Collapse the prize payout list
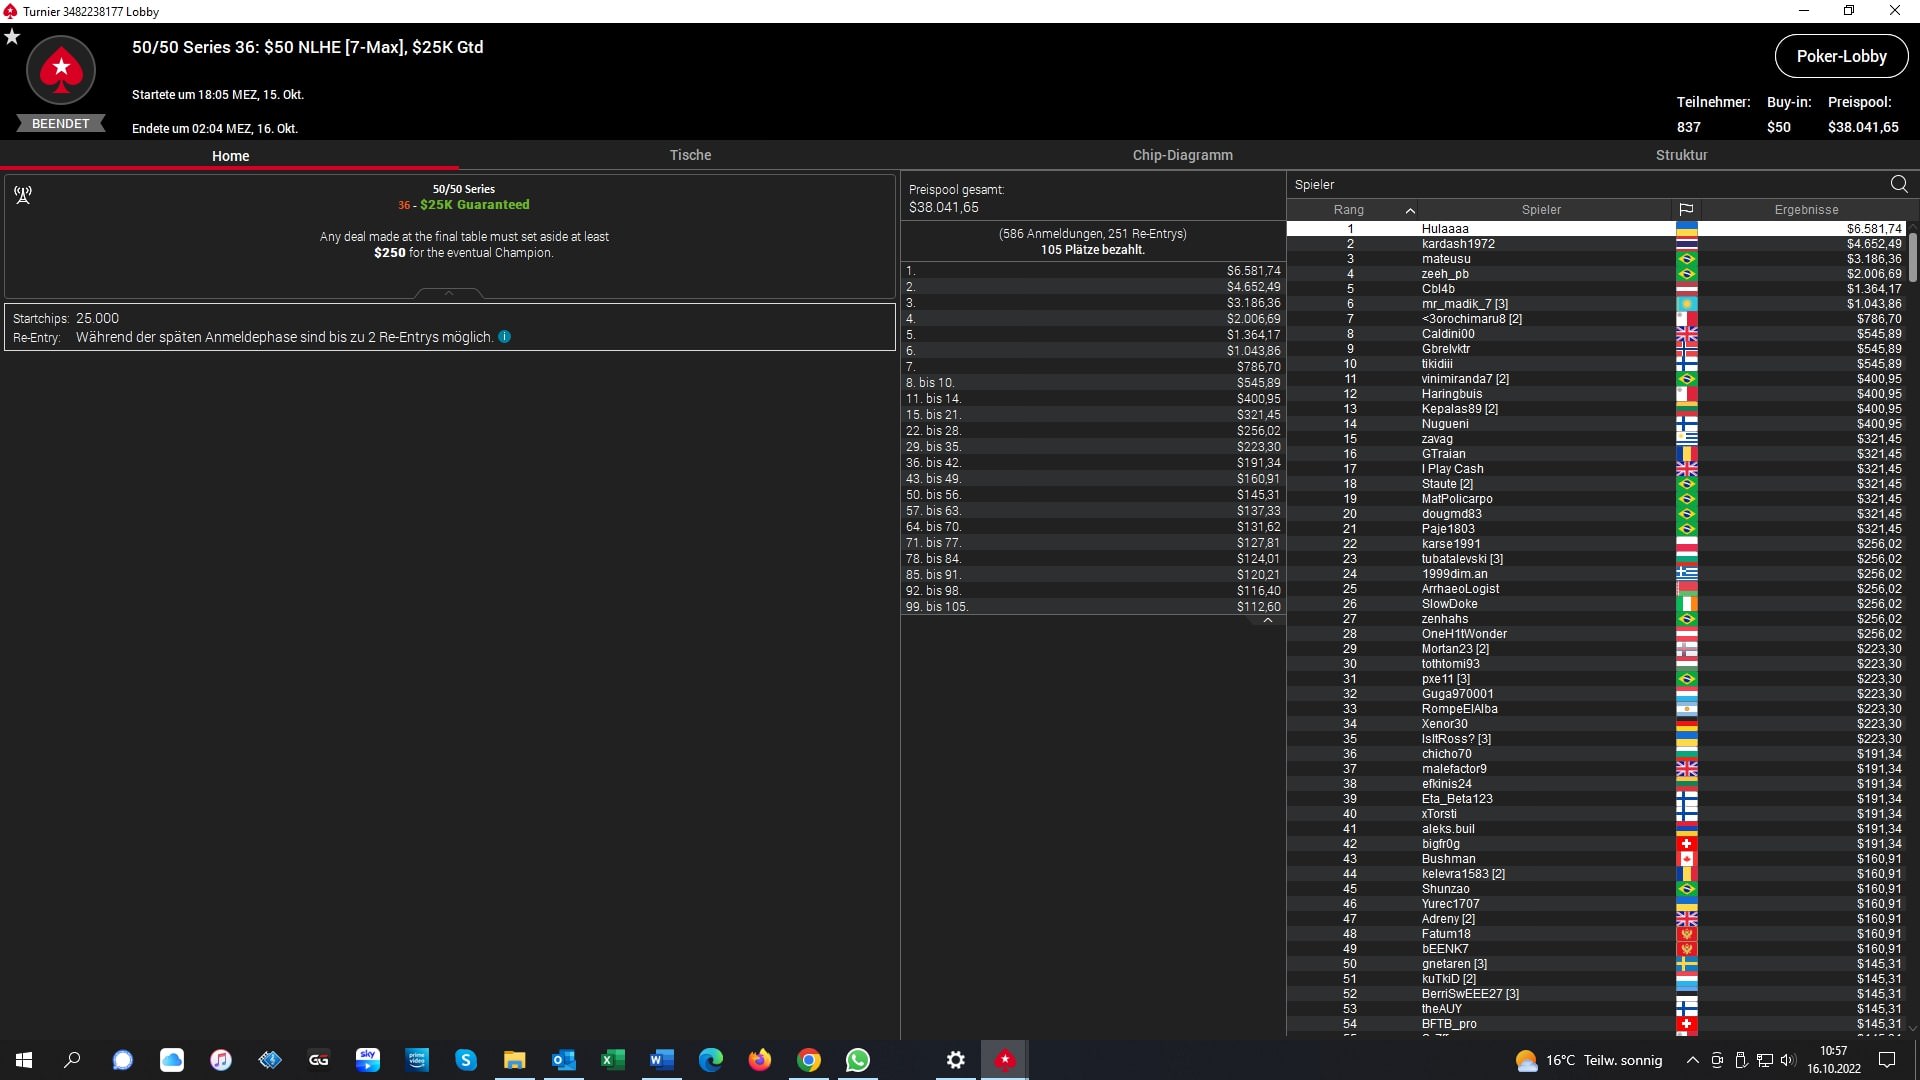The height and width of the screenshot is (1080, 1920). (1267, 621)
